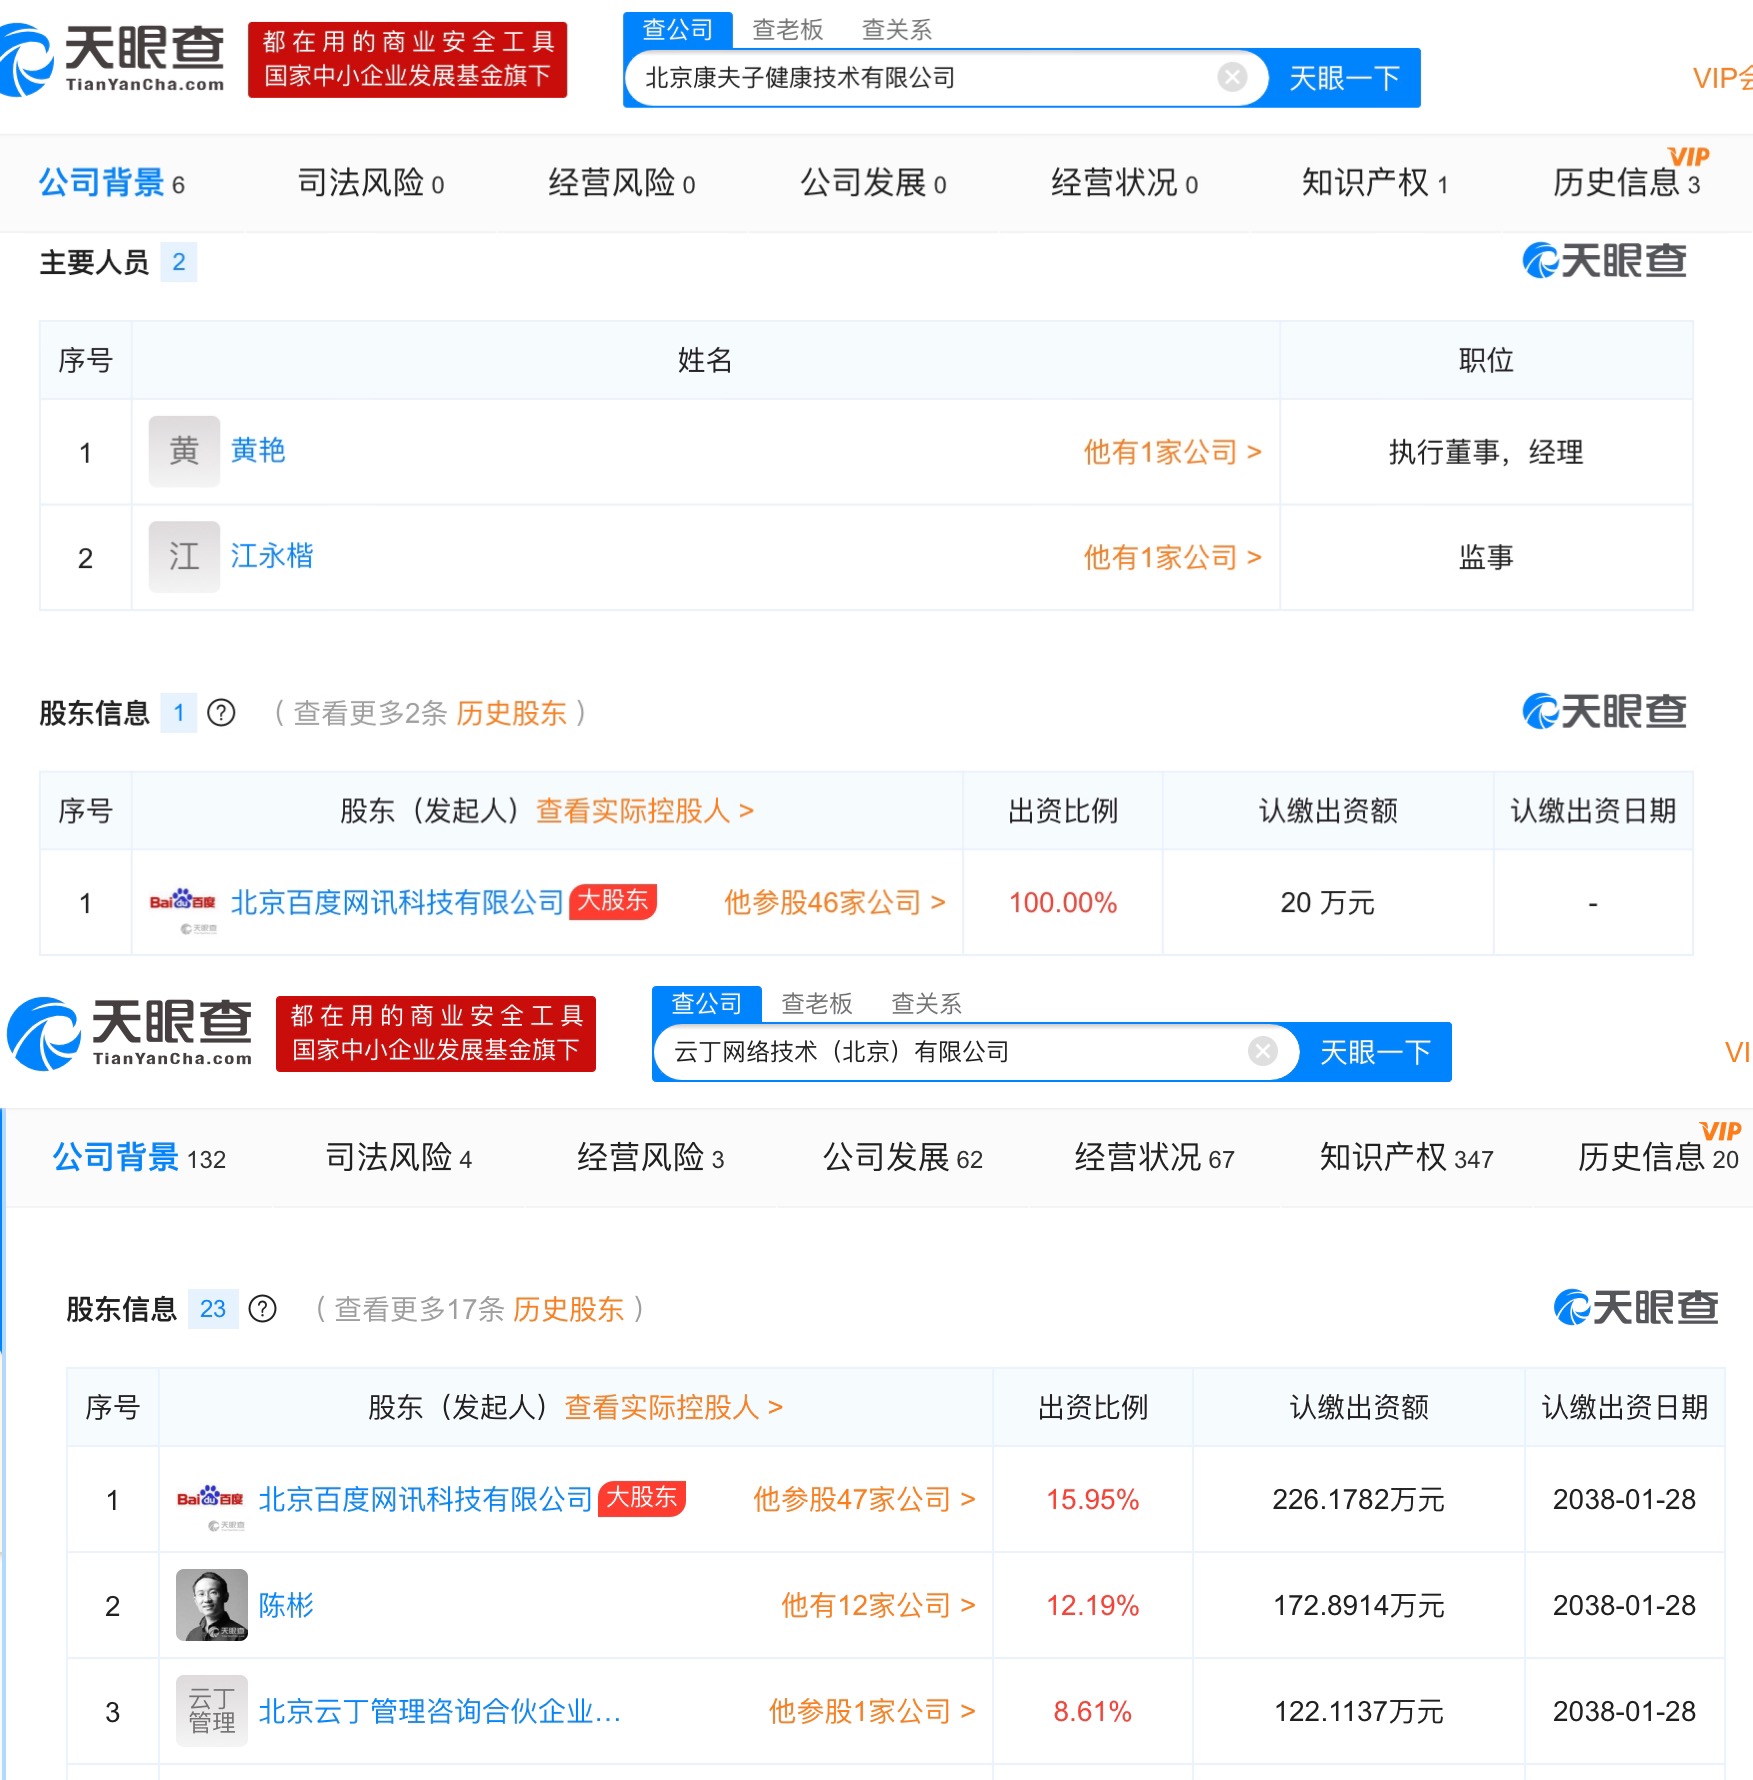The width and height of the screenshot is (1753, 1780).
Task: Open 黄艳 avatar icon
Action: [x=184, y=452]
